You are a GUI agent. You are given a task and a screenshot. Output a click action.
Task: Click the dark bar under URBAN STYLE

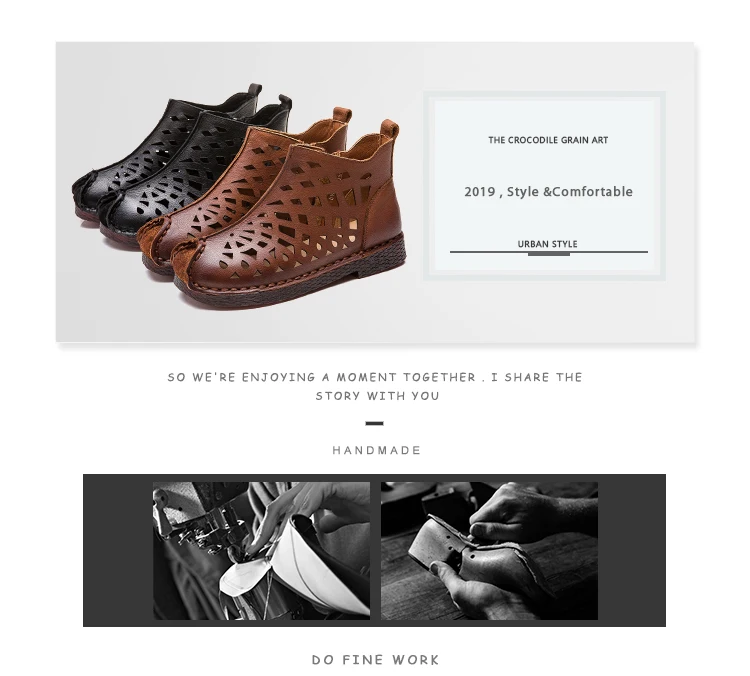pos(549,254)
